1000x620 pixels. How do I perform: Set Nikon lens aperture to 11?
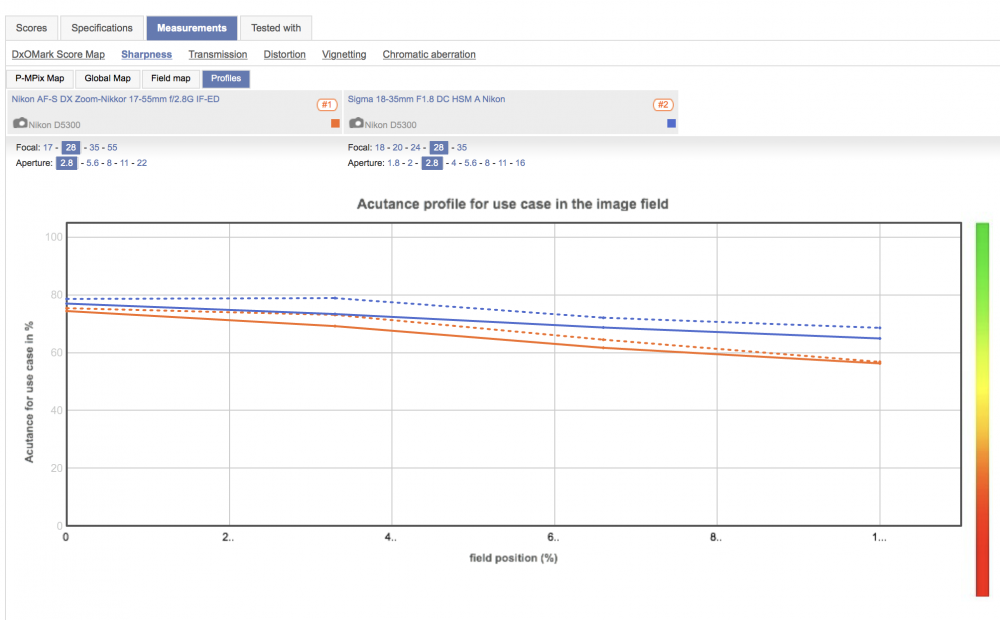point(124,163)
